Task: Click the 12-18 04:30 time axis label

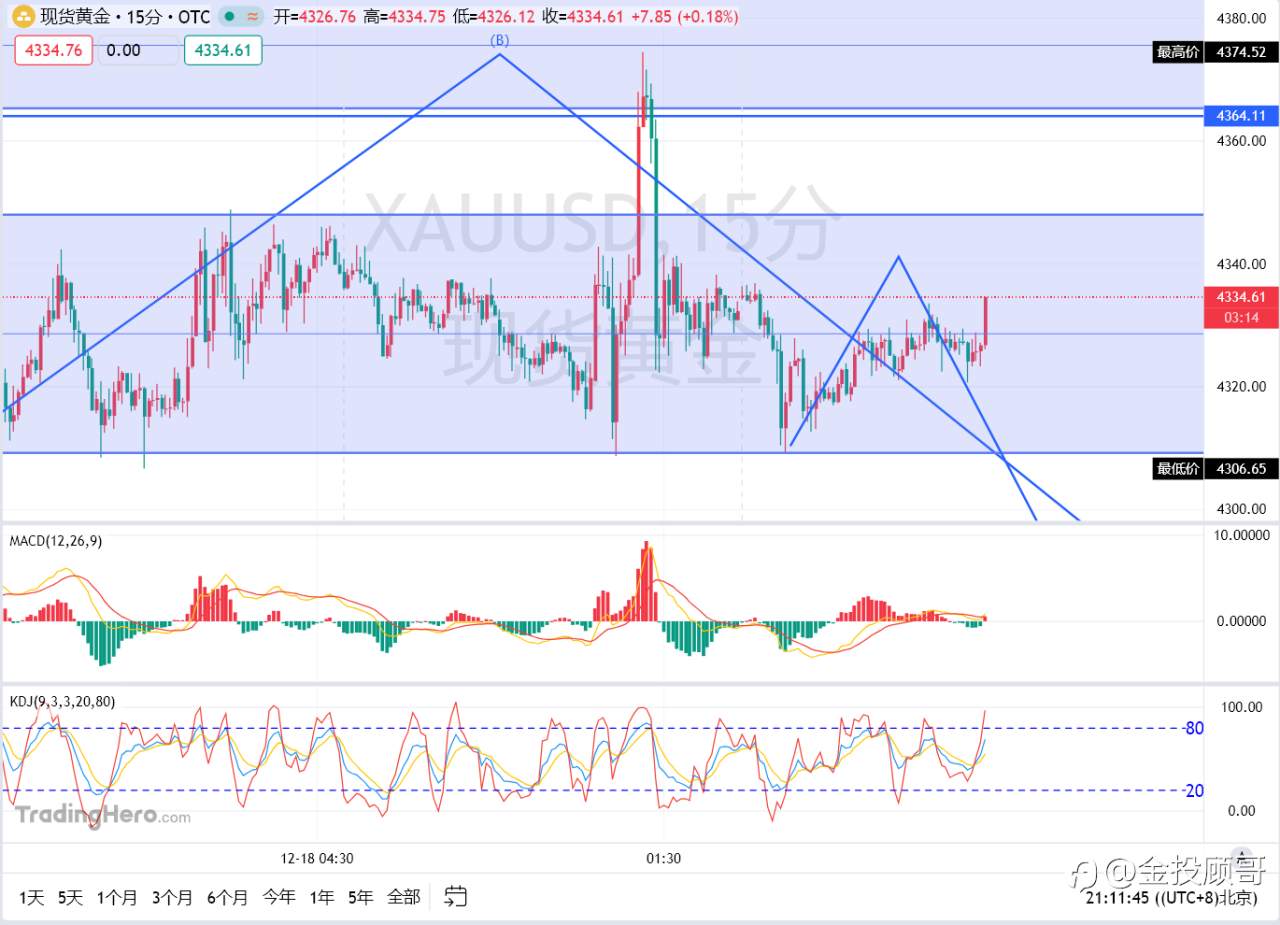Action: point(316,858)
